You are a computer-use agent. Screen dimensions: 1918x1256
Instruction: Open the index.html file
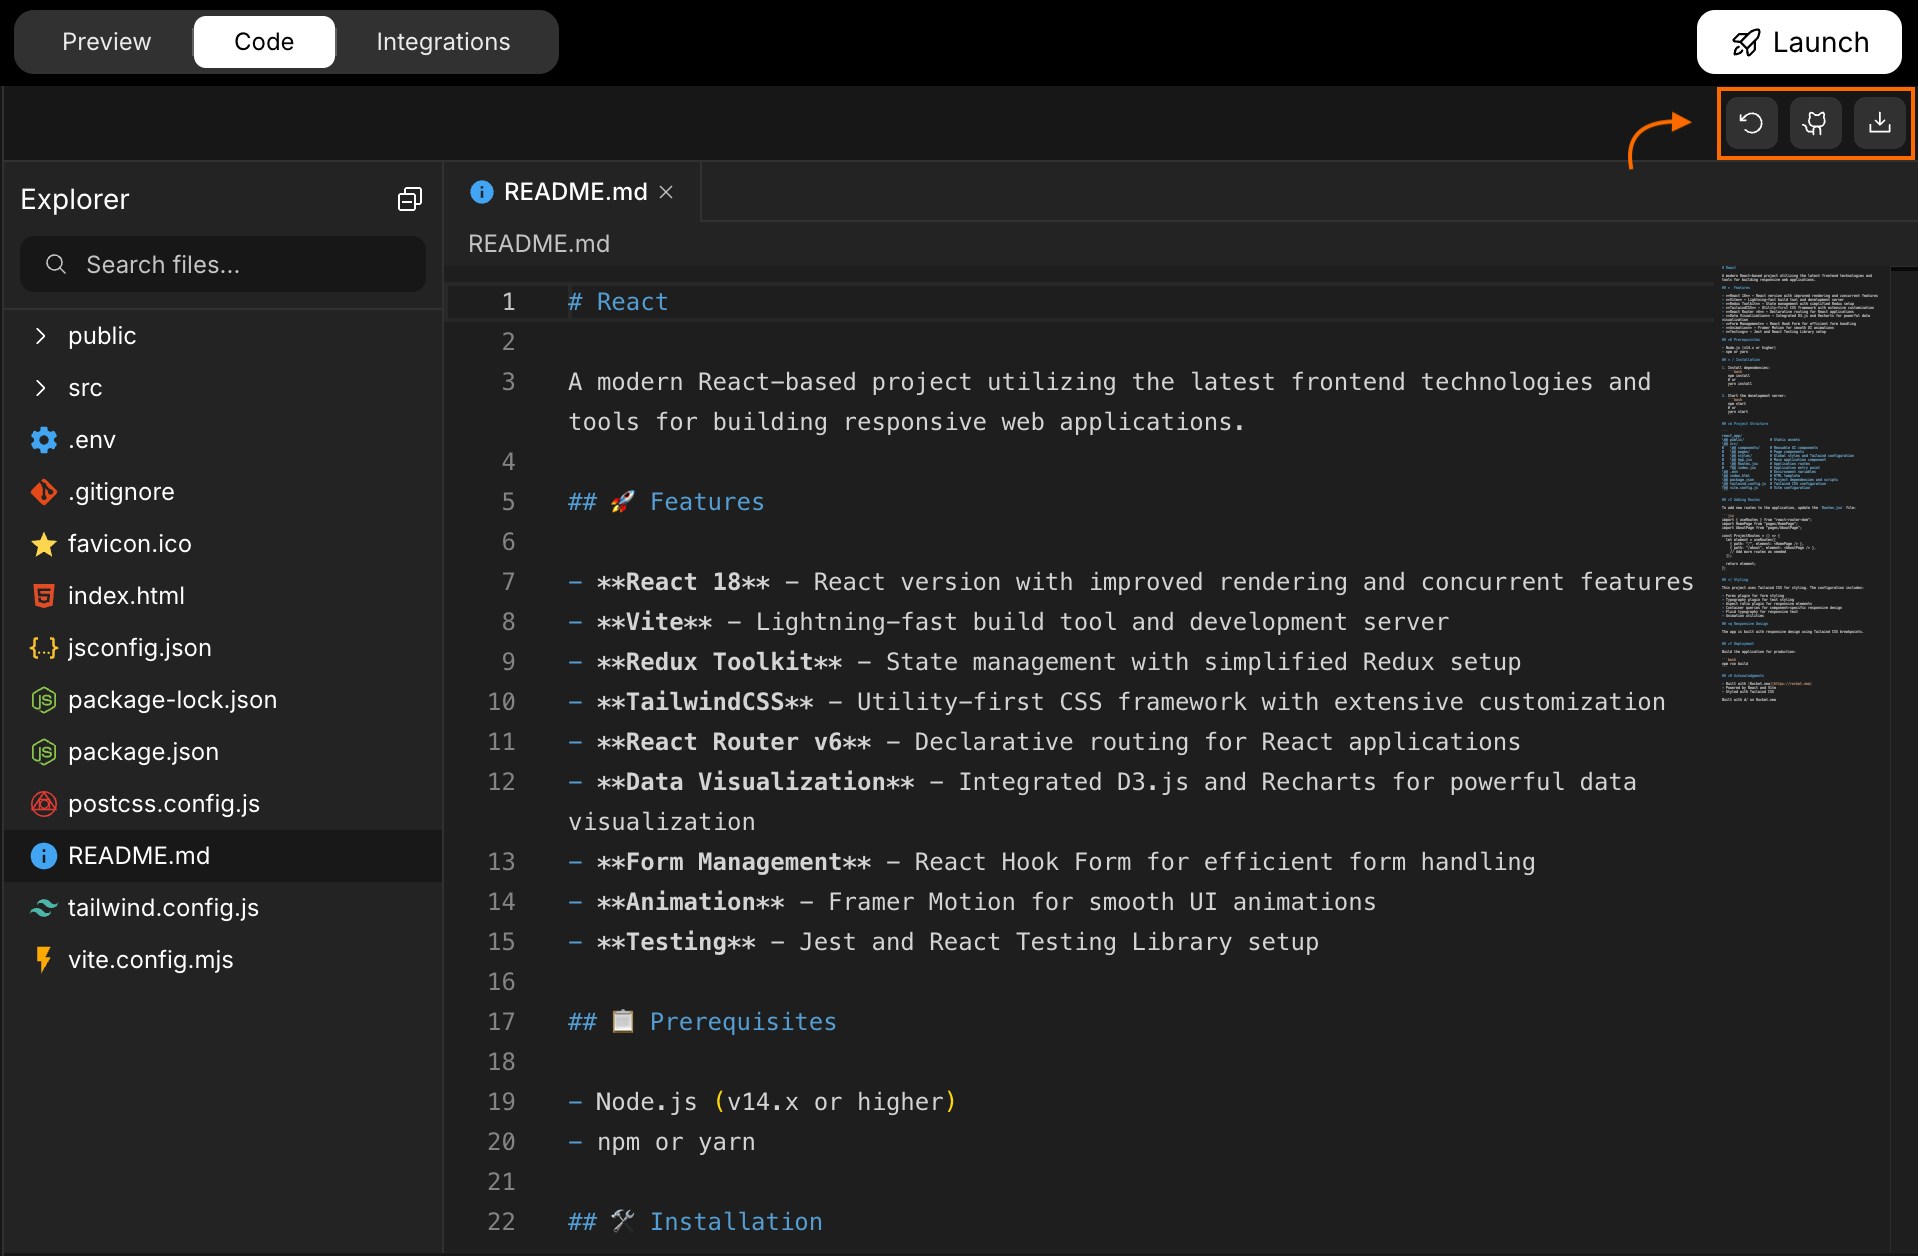point(126,596)
